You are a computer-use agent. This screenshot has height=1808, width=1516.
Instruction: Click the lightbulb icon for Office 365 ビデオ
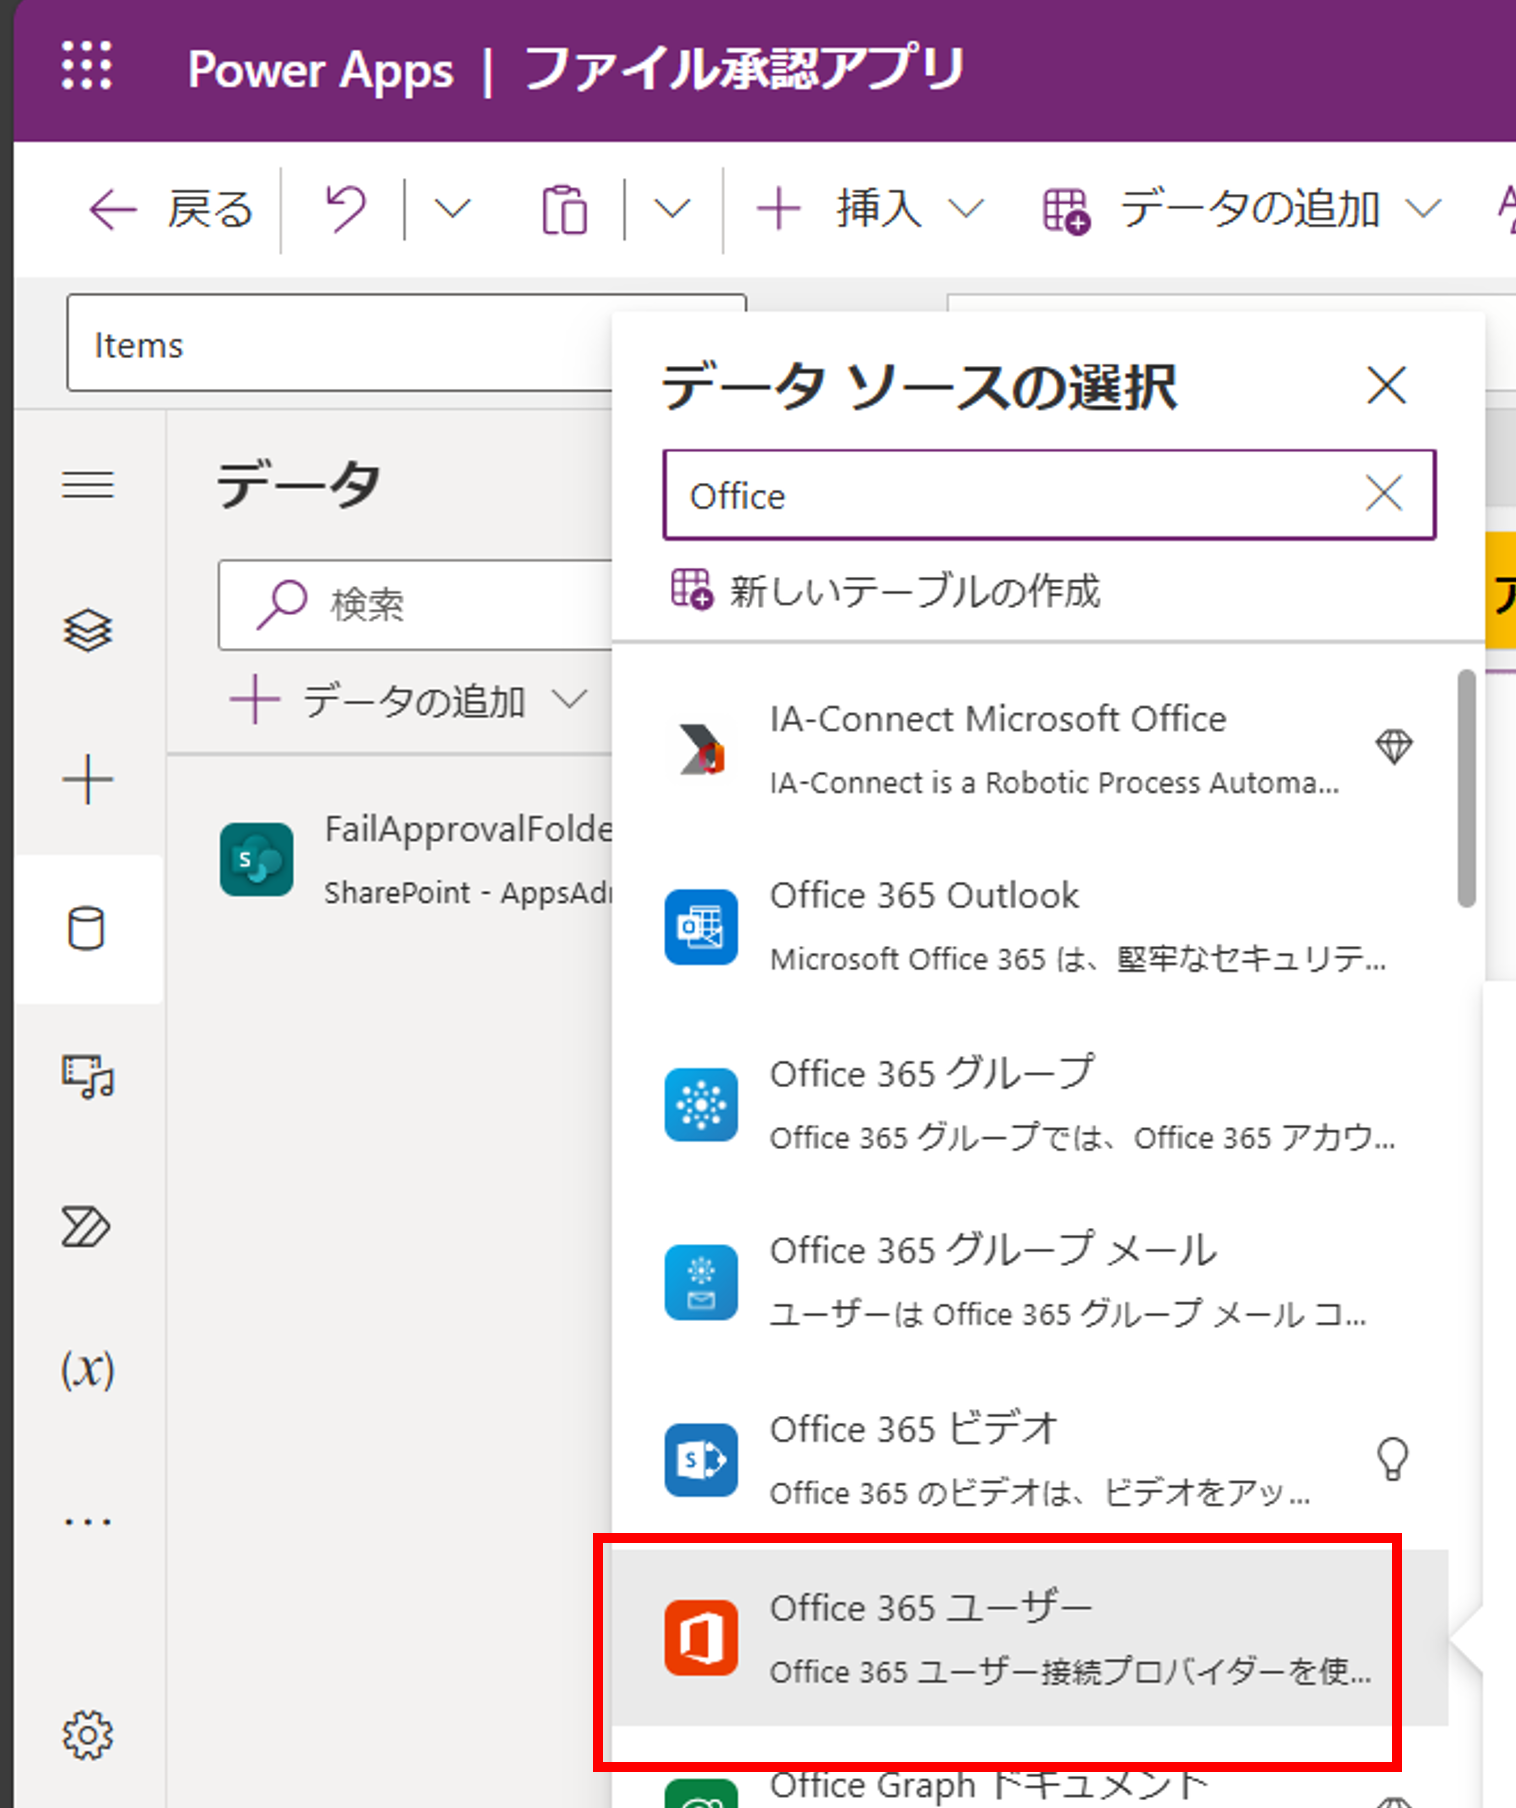click(x=1393, y=1460)
